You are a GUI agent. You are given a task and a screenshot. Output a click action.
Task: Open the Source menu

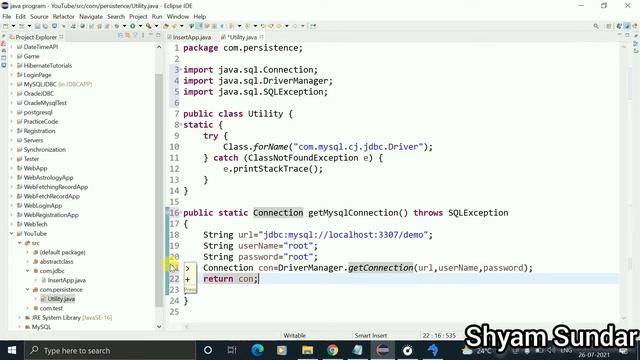point(39,16)
